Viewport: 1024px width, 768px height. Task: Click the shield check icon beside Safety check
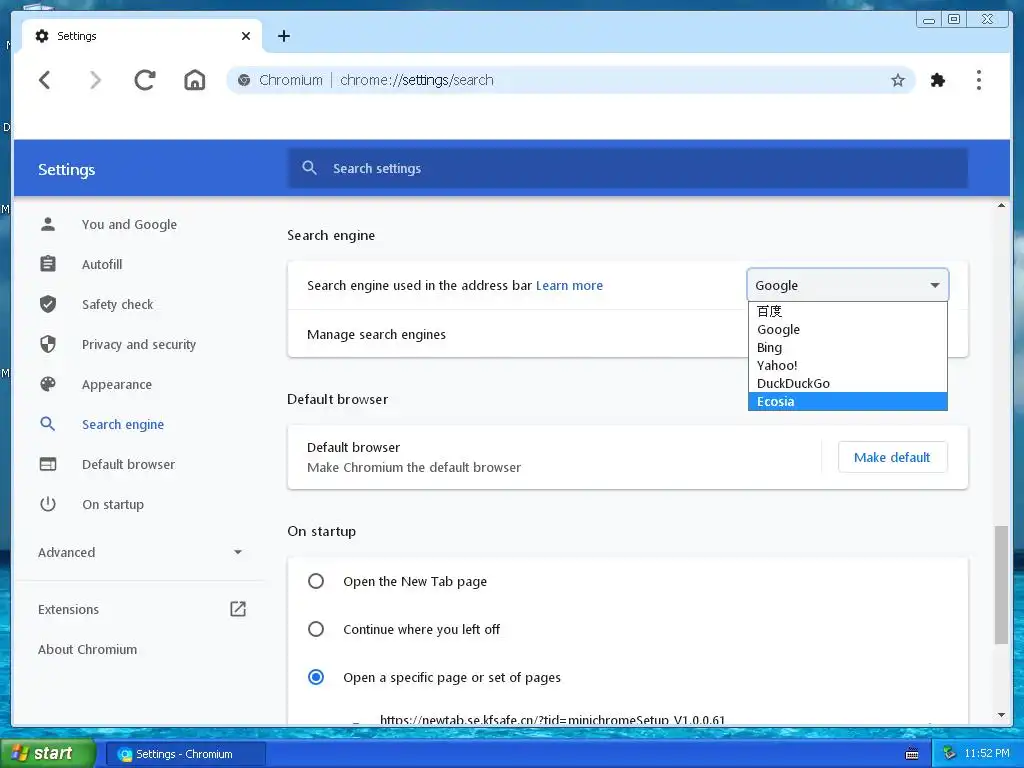48,304
